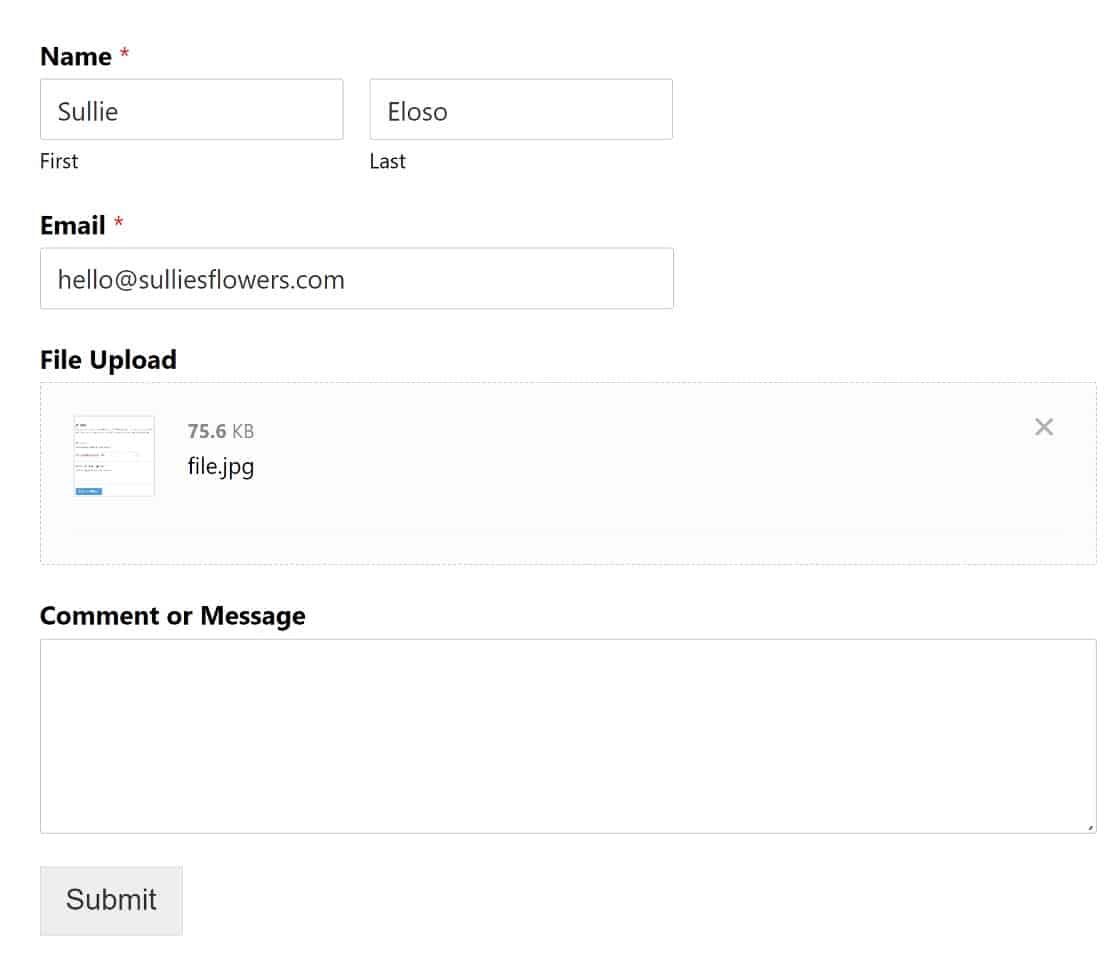Viewport: 1116px width, 978px height.
Task: Remove the uploaded file.jpg with X icon
Action: (x=1043, y=427)
